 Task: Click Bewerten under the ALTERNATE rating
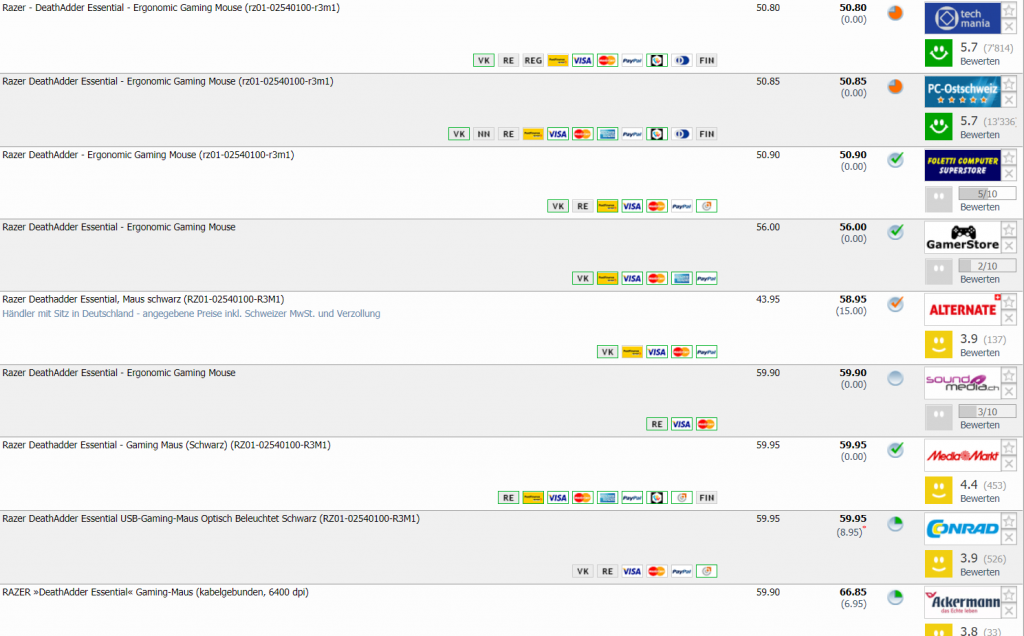pos(980,353)
